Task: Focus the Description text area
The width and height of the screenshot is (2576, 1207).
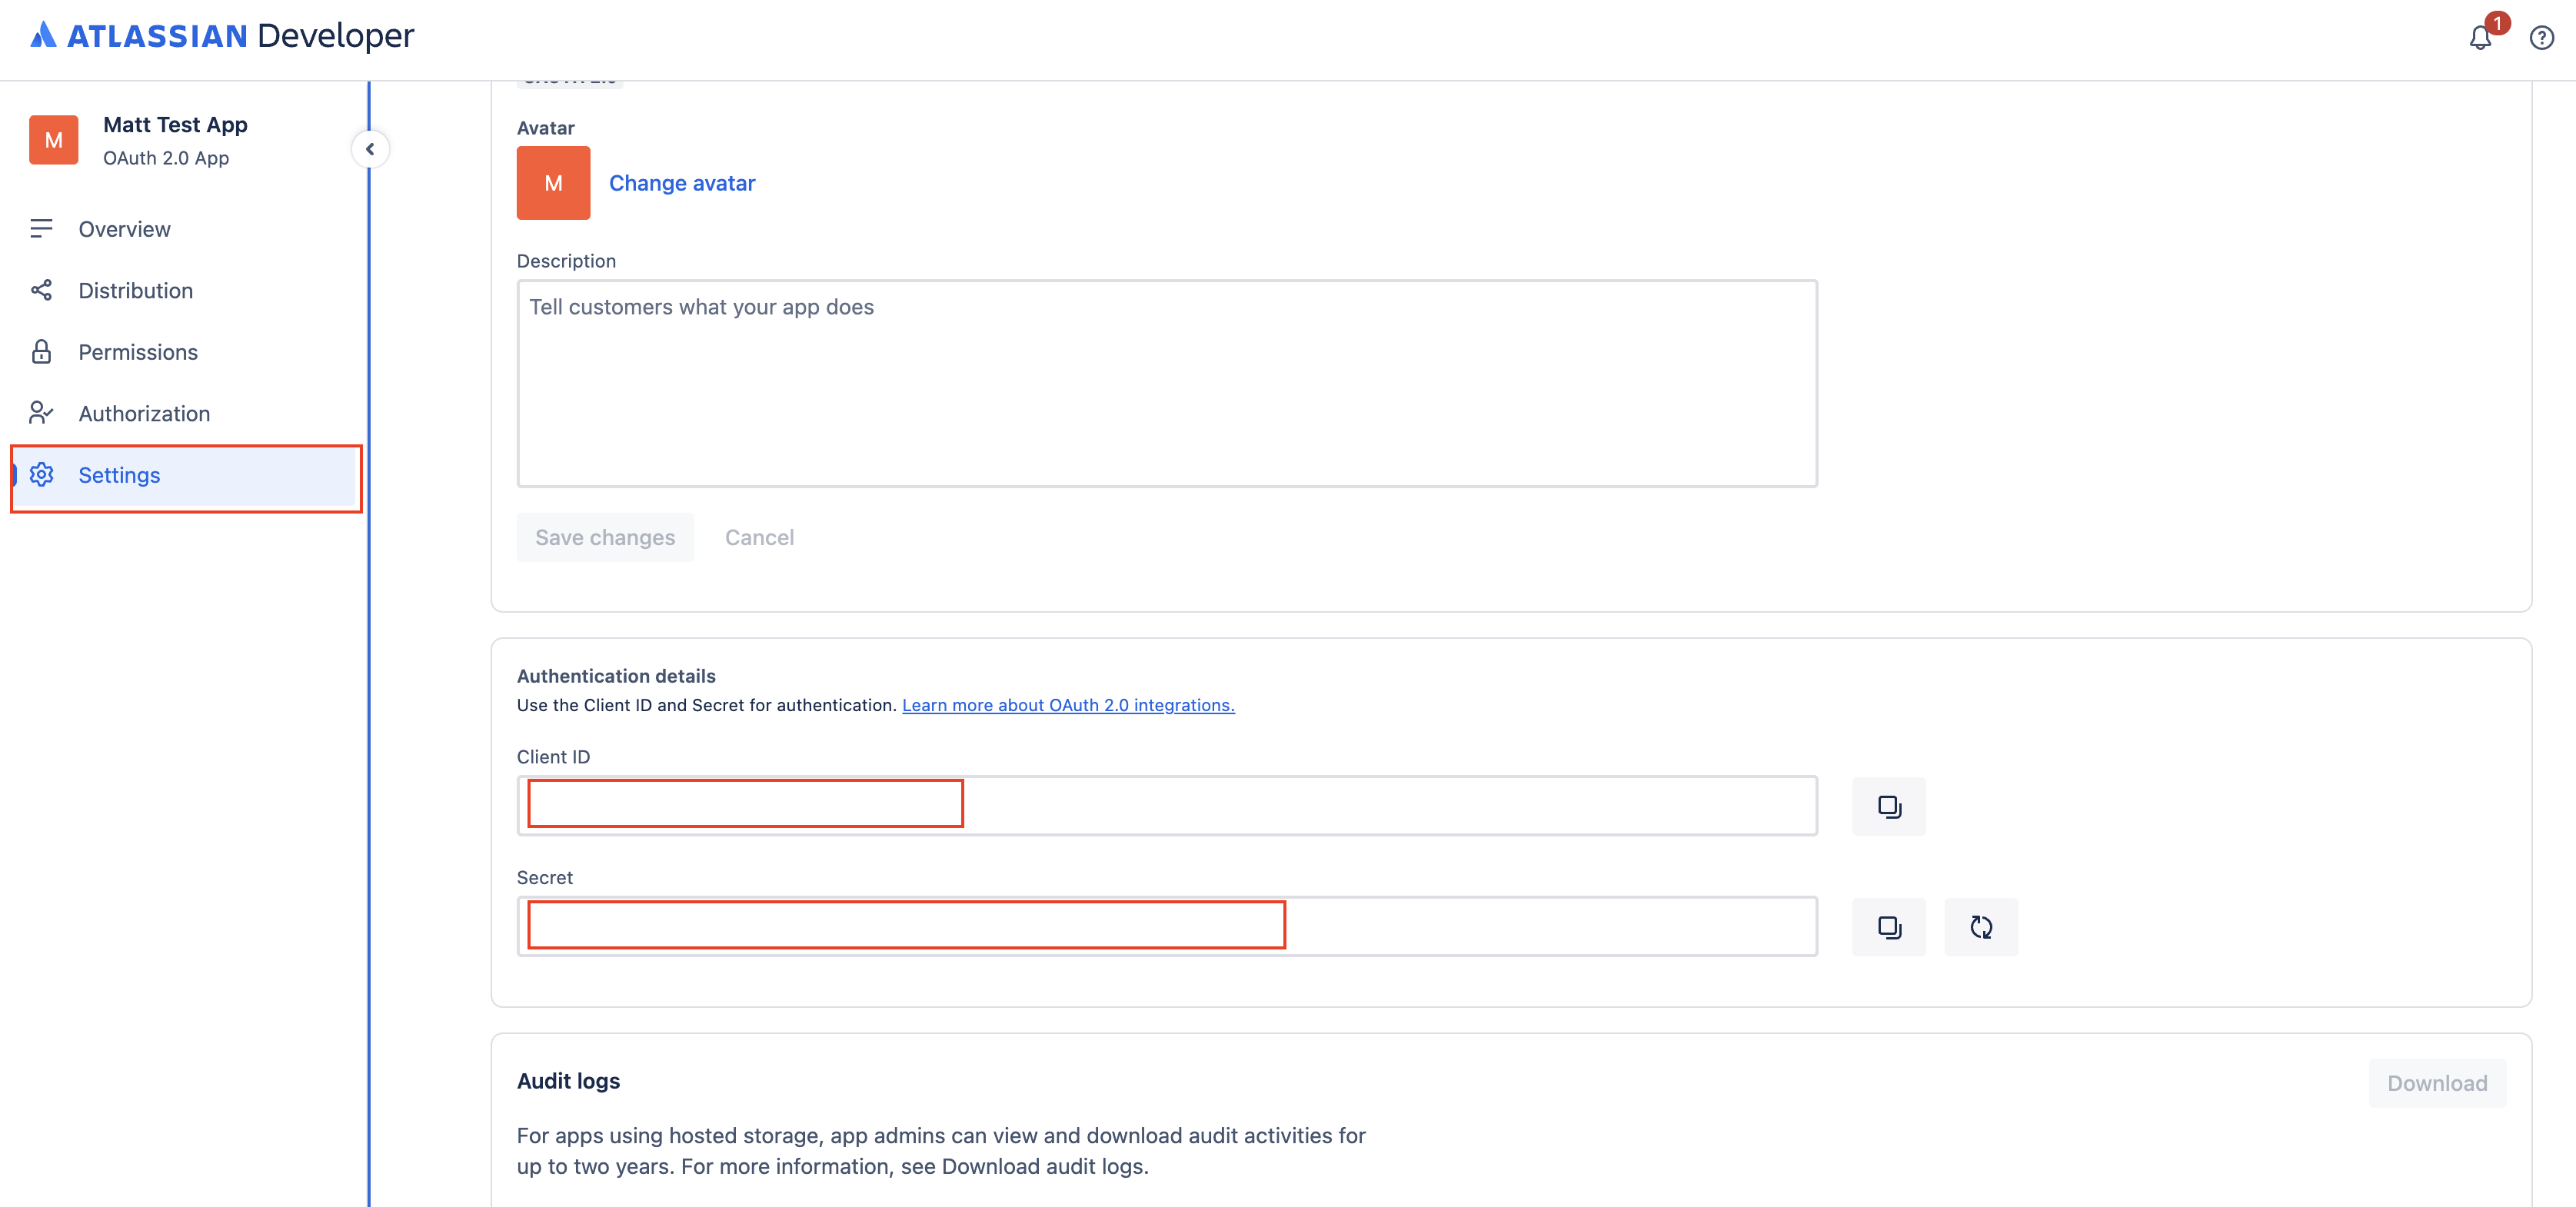Action: coord(1167,384)
